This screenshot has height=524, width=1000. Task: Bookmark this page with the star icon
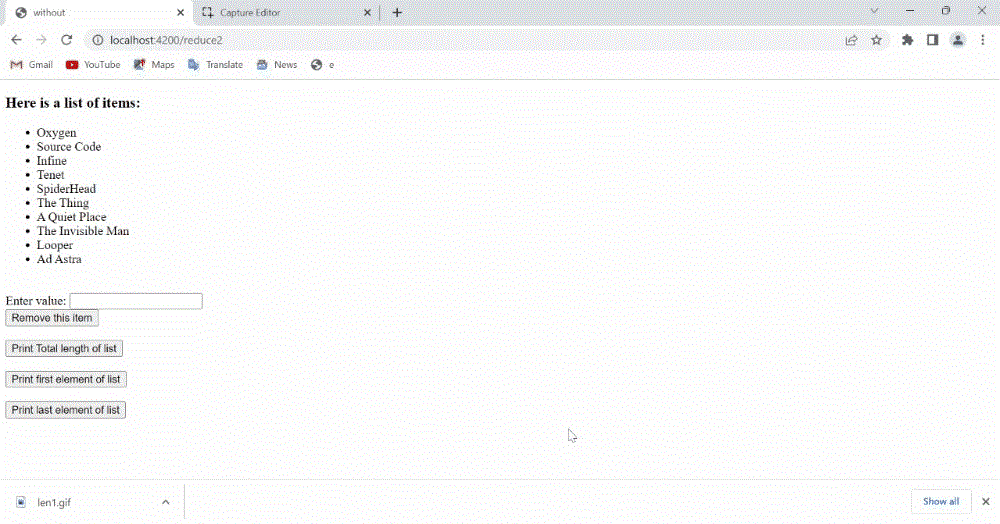click(877, 40)
